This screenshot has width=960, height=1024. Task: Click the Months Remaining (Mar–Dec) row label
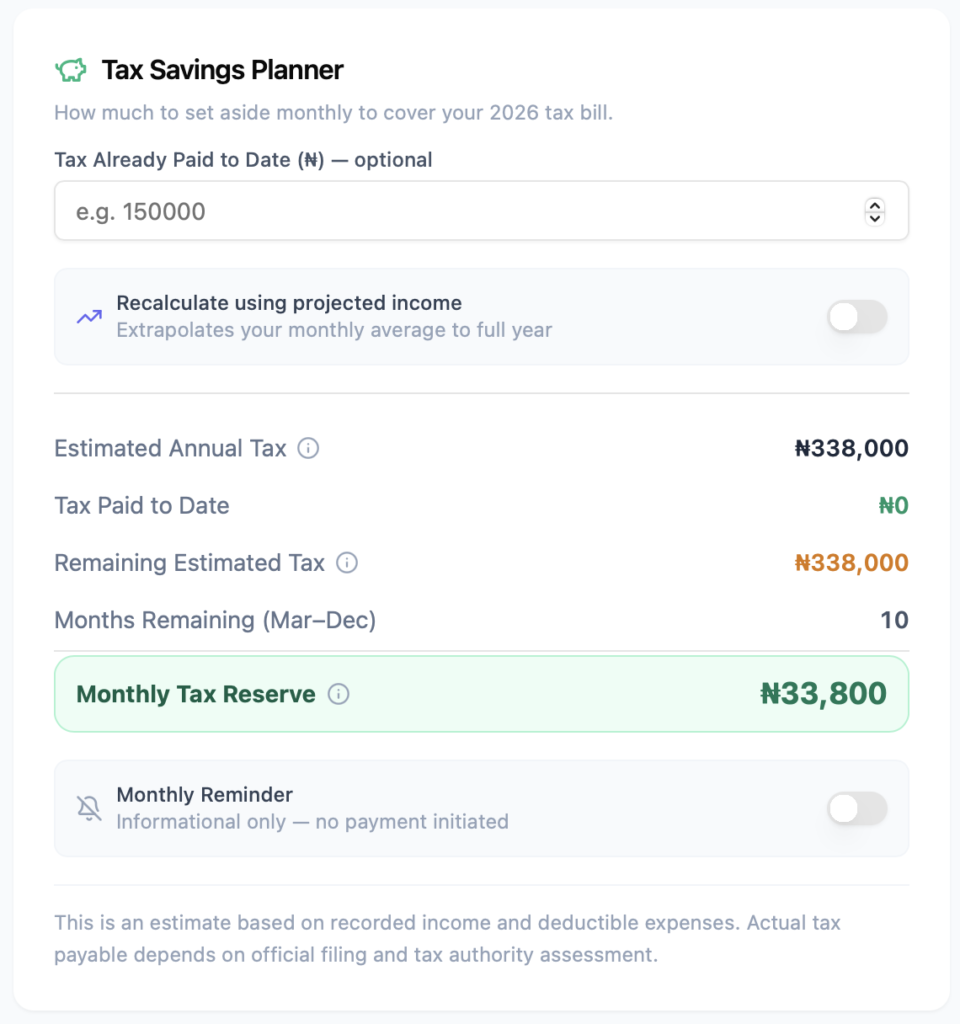[x=215, y=621]
